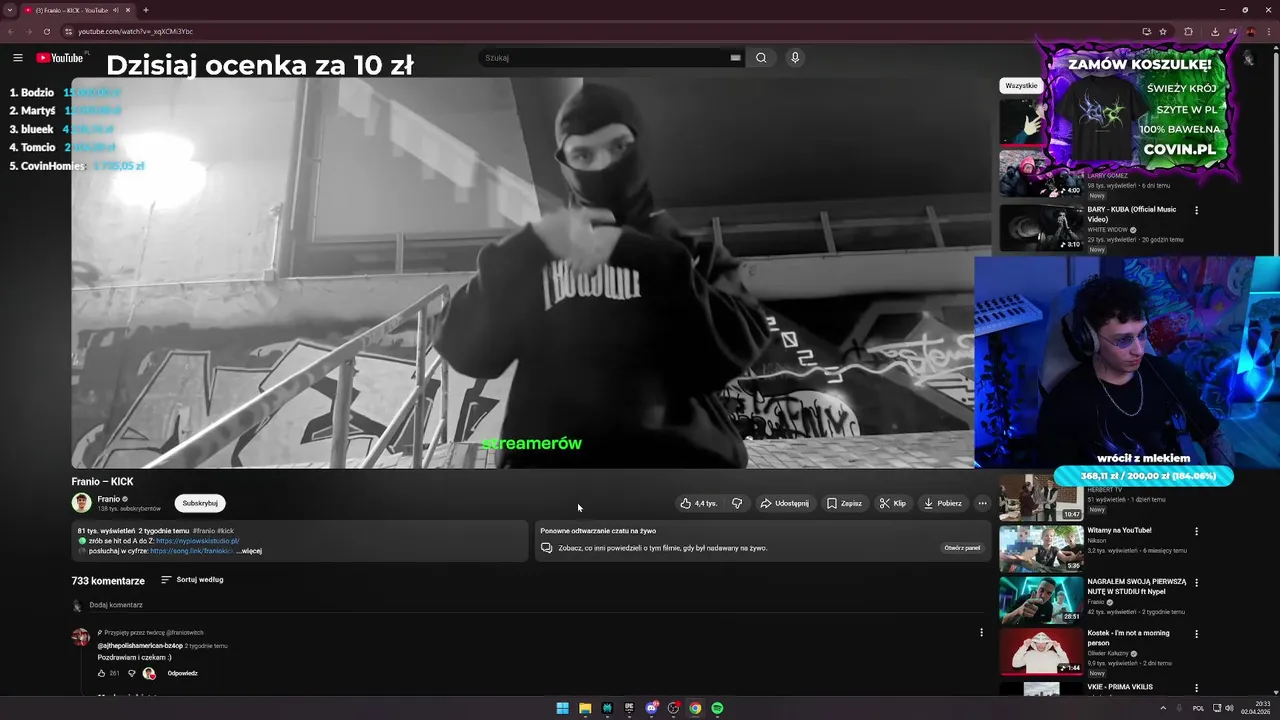Dislike the pinned comment
The image size is (1280, 720).
tap(131, 673)
